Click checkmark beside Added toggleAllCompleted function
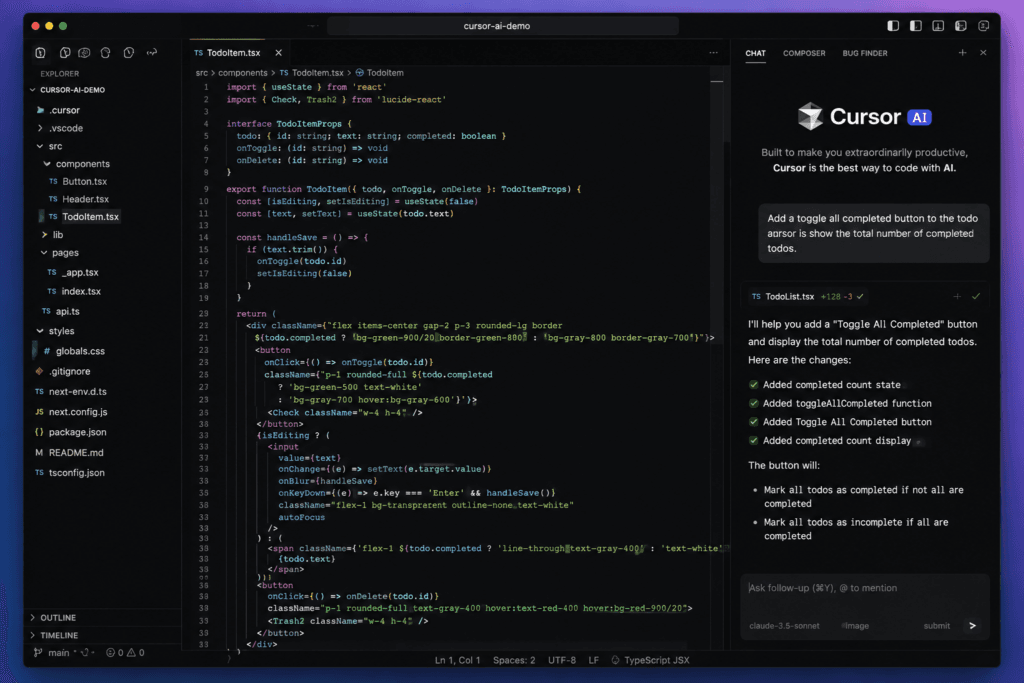1024x683 pixels. (x=754, y=404)
